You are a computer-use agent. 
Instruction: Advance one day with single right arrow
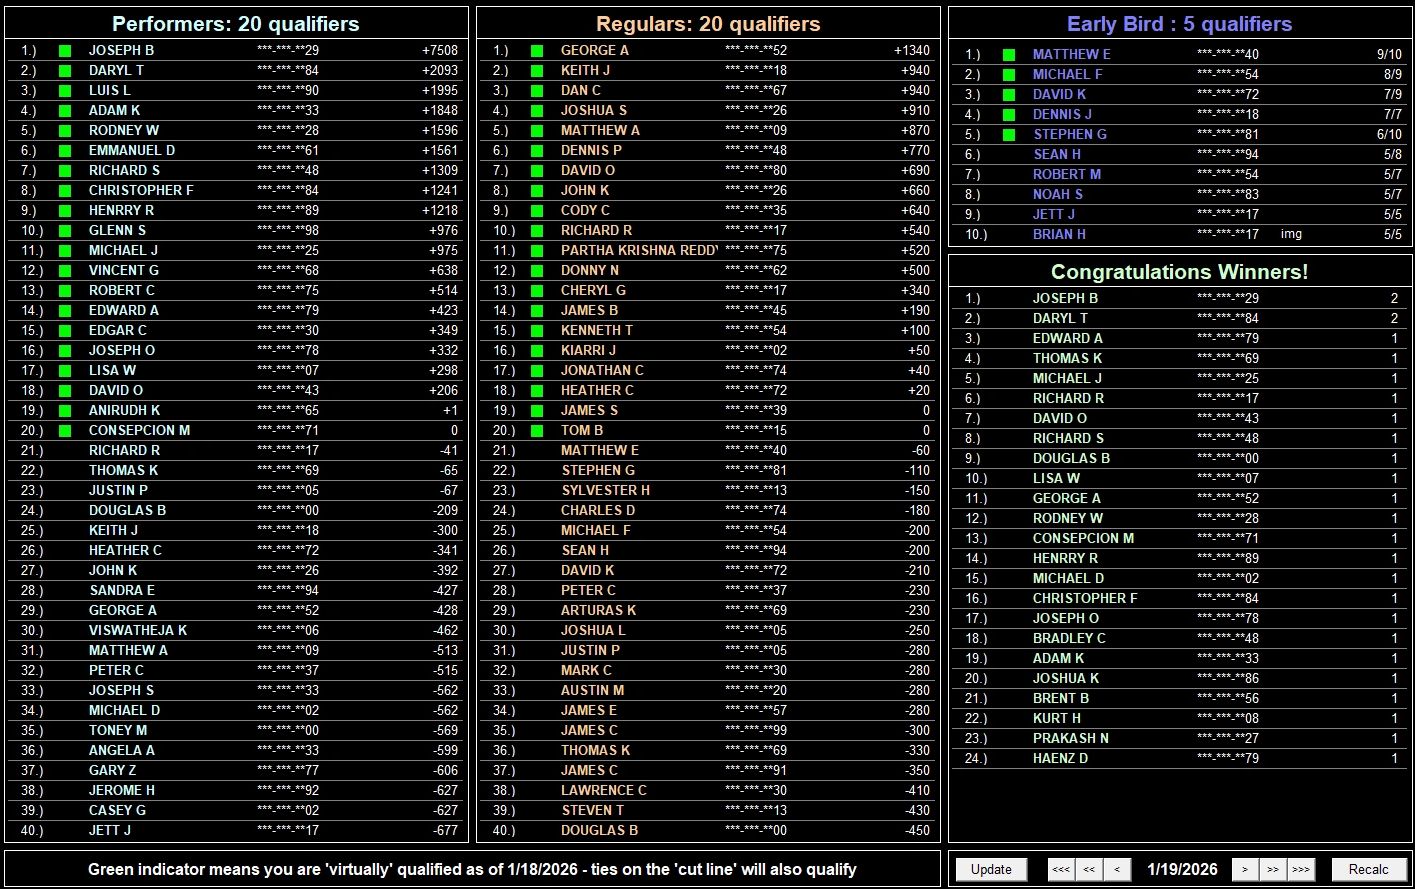[1244, 869]
